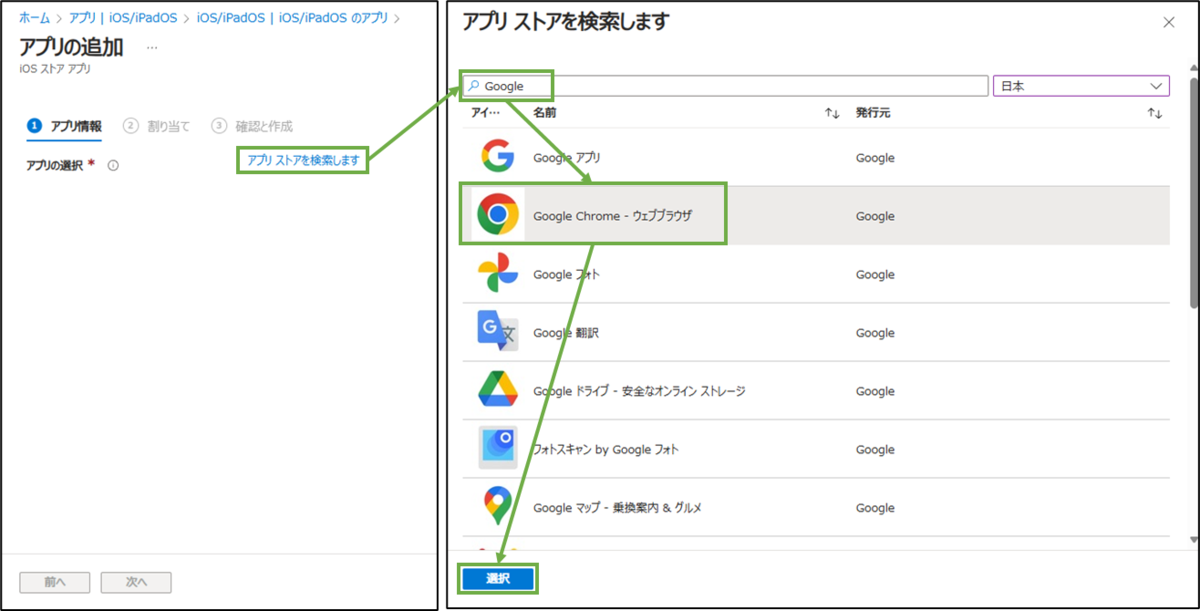Click the Google search input field
The height and width of the screenshot is (611, 1200).
725,86
